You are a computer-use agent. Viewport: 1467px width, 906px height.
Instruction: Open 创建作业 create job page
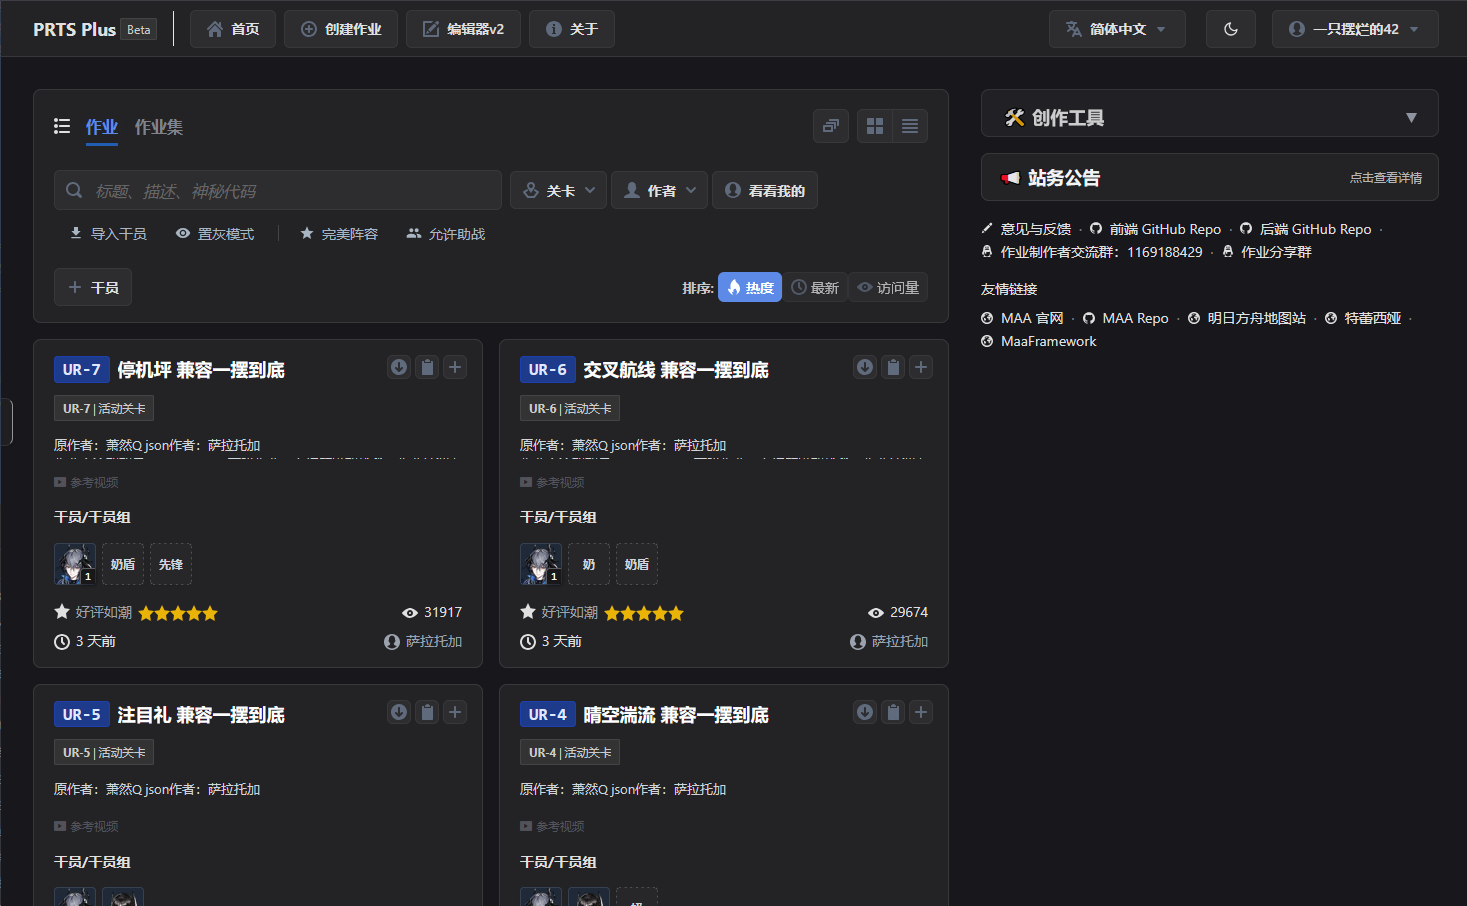click(341, 29)
